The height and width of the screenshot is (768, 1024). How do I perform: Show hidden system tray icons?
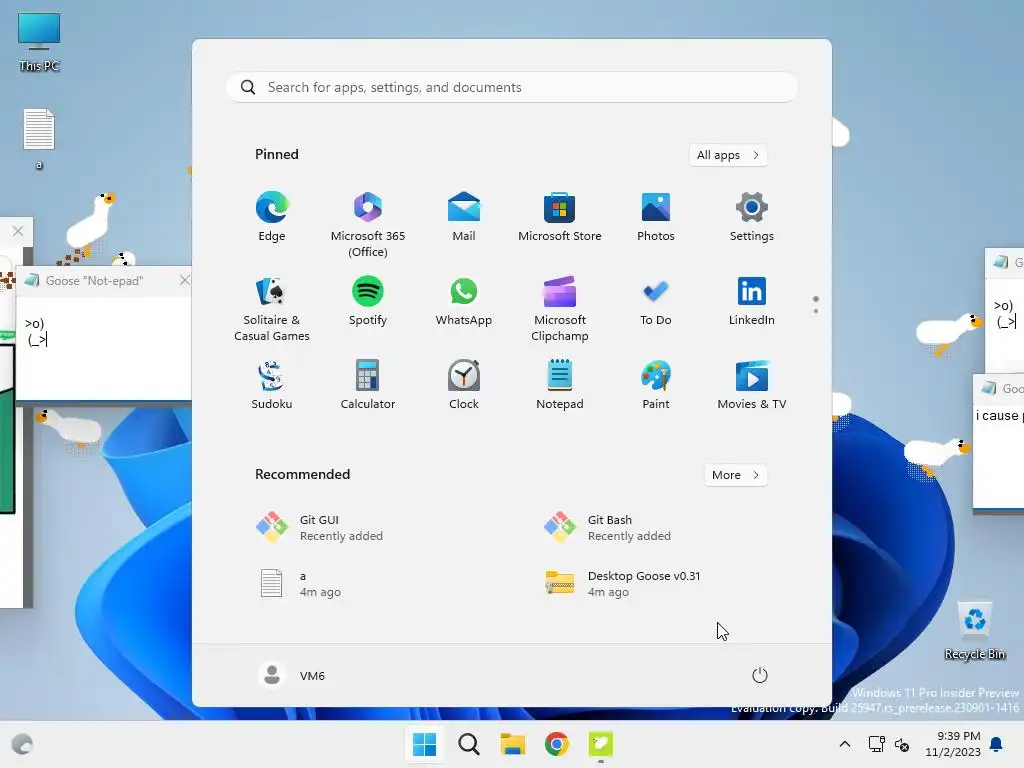pyautogui.click(x=844, y=744)
